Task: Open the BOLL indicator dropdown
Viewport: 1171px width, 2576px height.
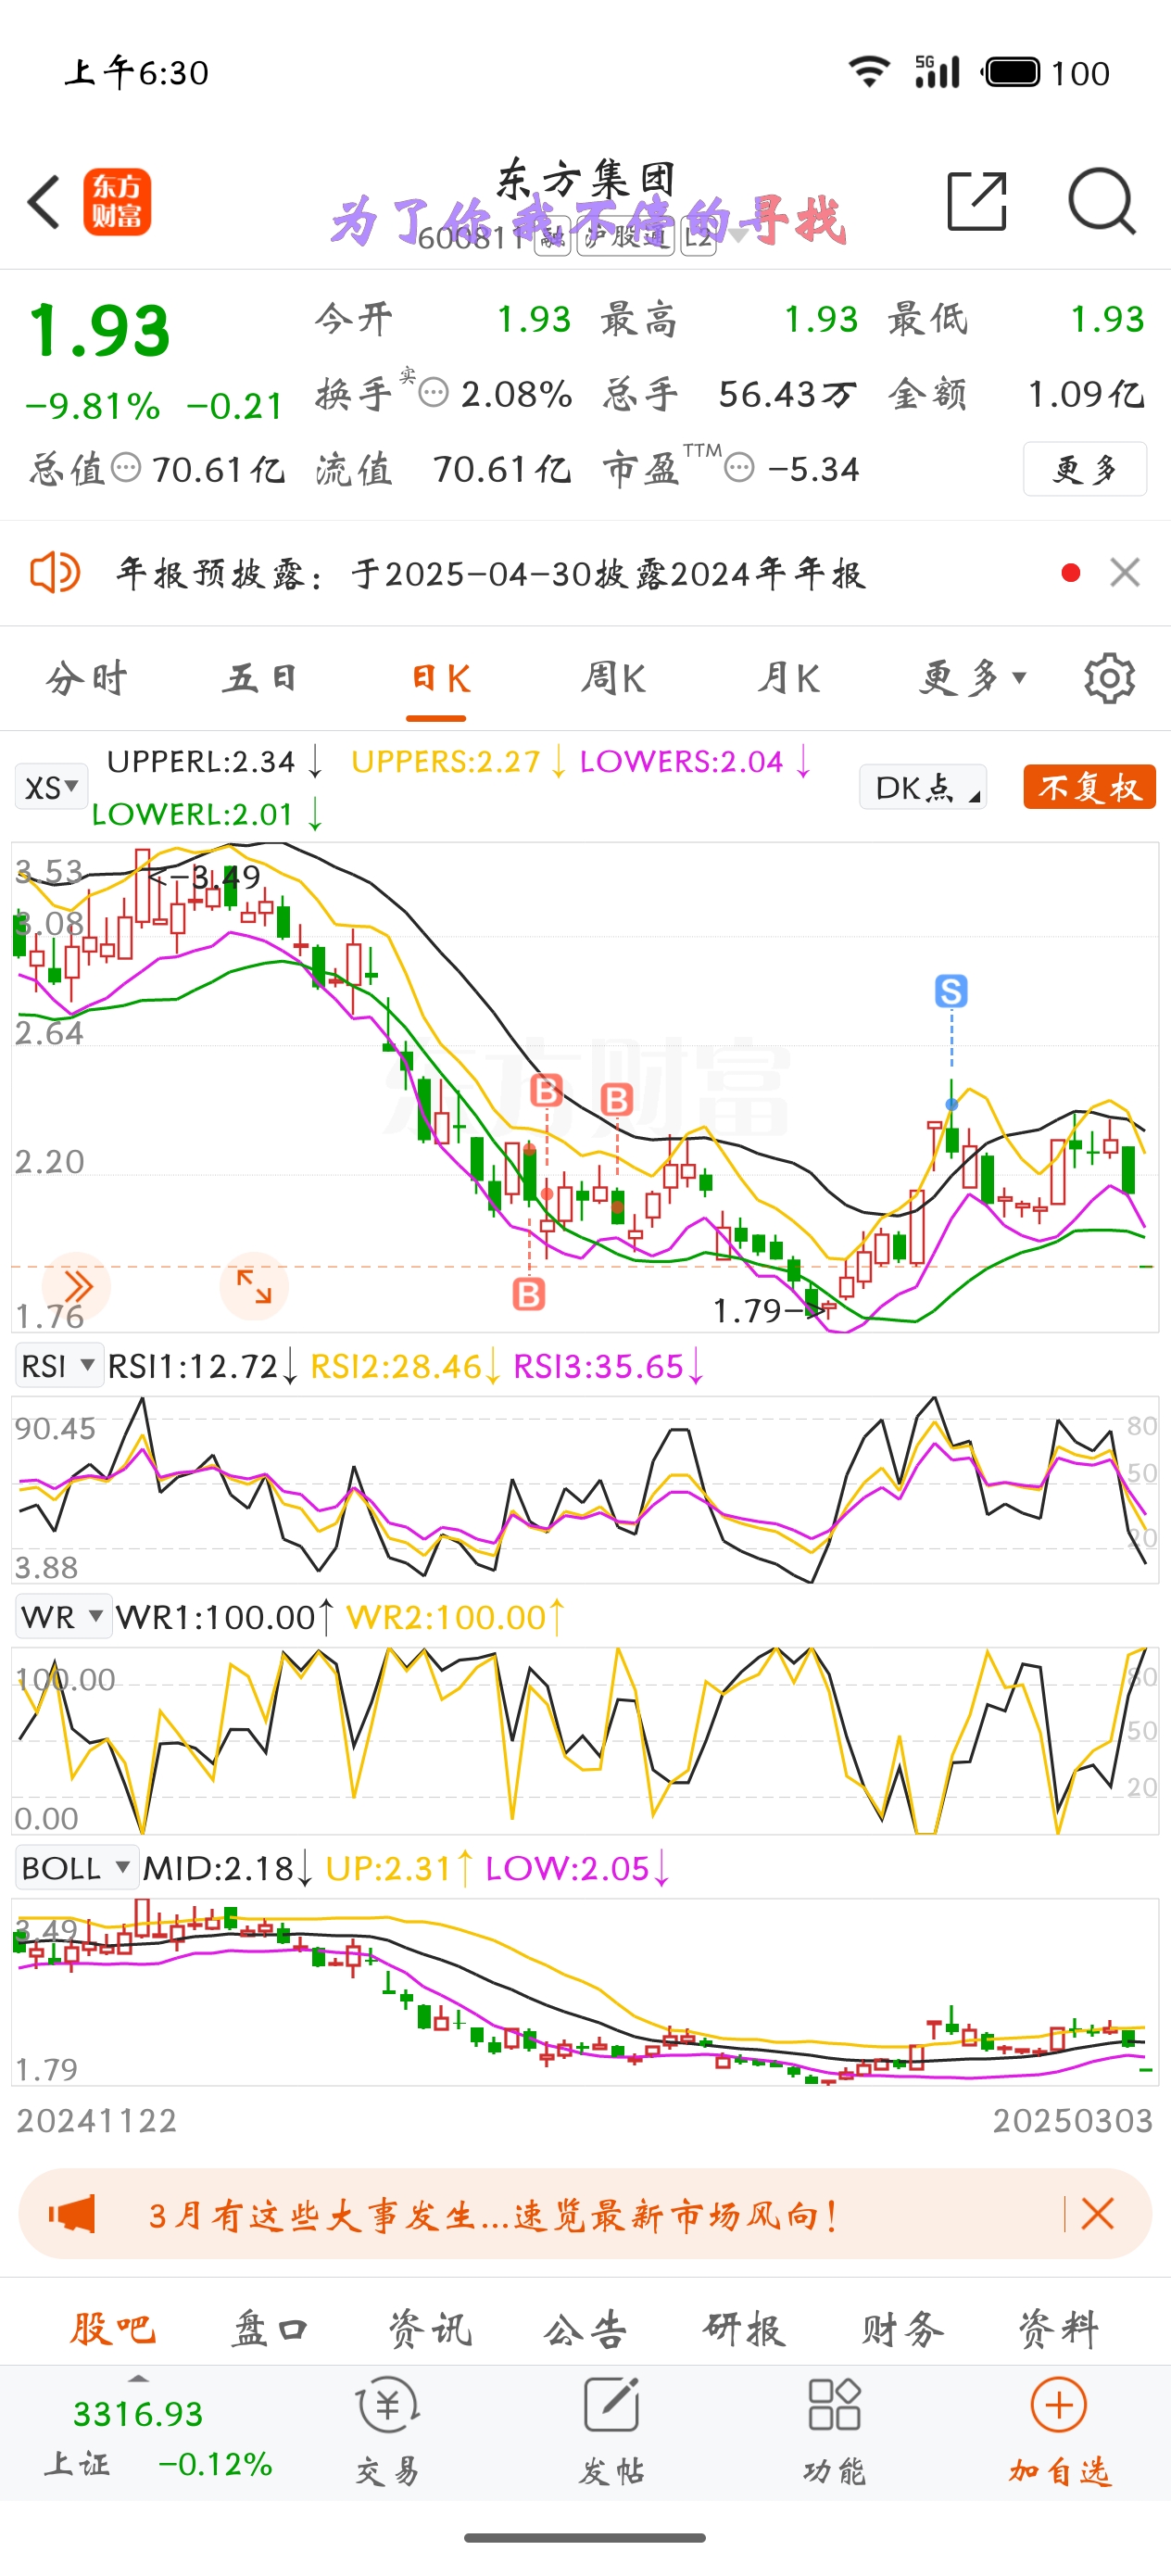Action: click(76, 1868)
